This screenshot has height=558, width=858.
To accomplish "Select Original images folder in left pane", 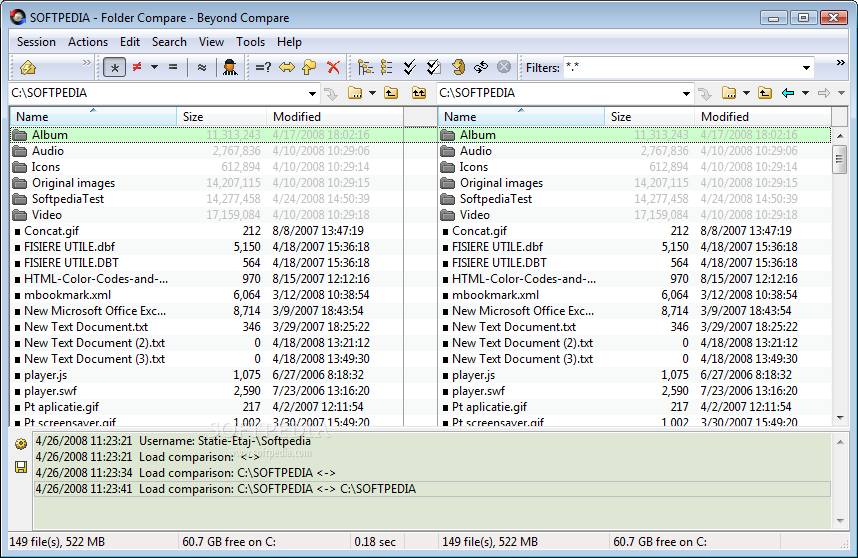I will pyautogui.click(x=207, y=183).
